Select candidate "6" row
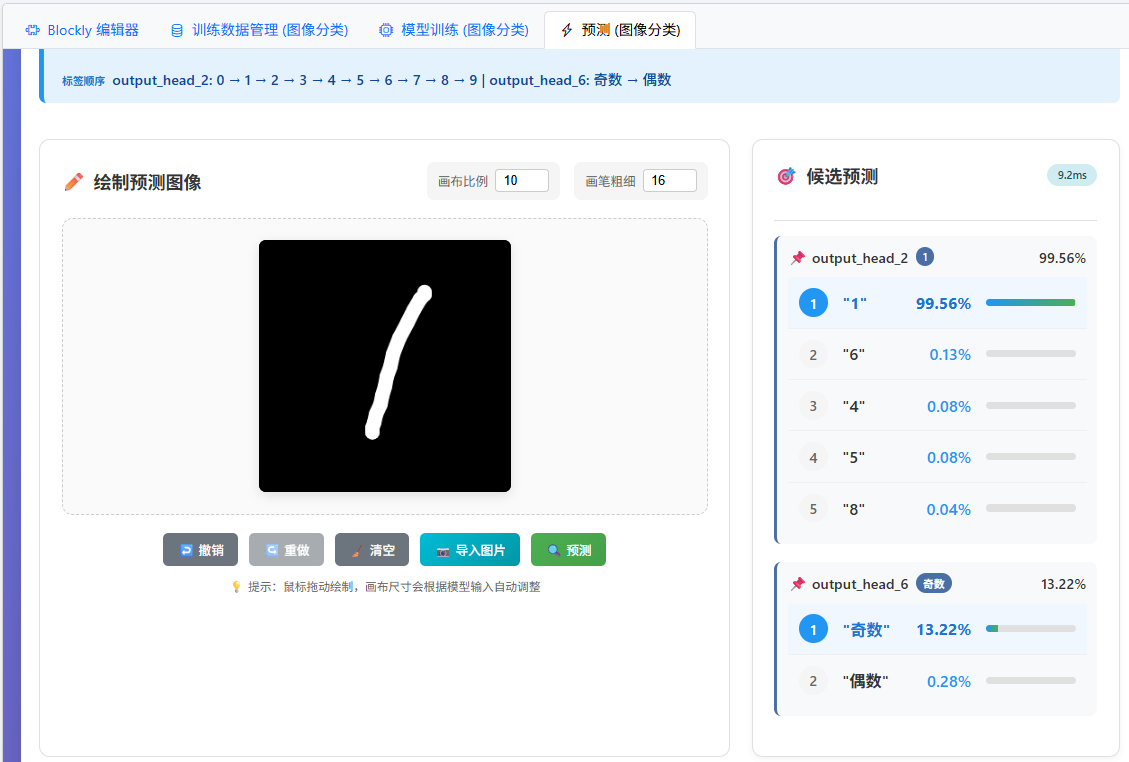The width and height of the screenshot is (1129, 762). [x=937, y=354]
